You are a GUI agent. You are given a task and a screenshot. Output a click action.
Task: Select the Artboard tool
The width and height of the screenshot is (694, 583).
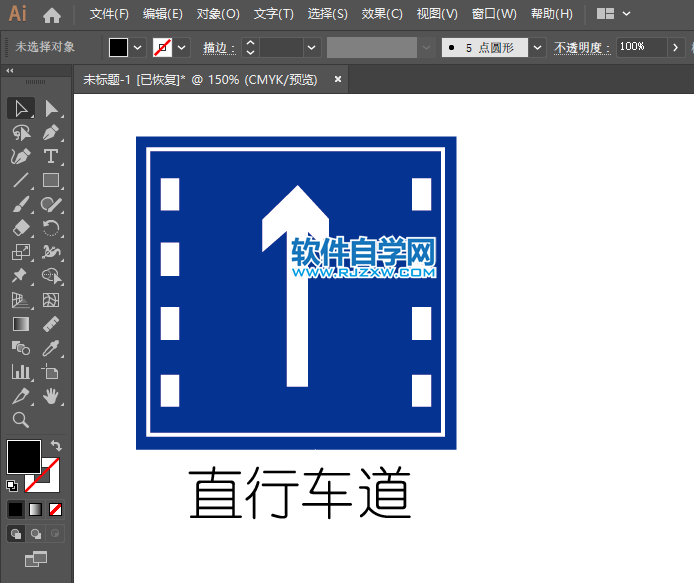(x=51, y=372)
